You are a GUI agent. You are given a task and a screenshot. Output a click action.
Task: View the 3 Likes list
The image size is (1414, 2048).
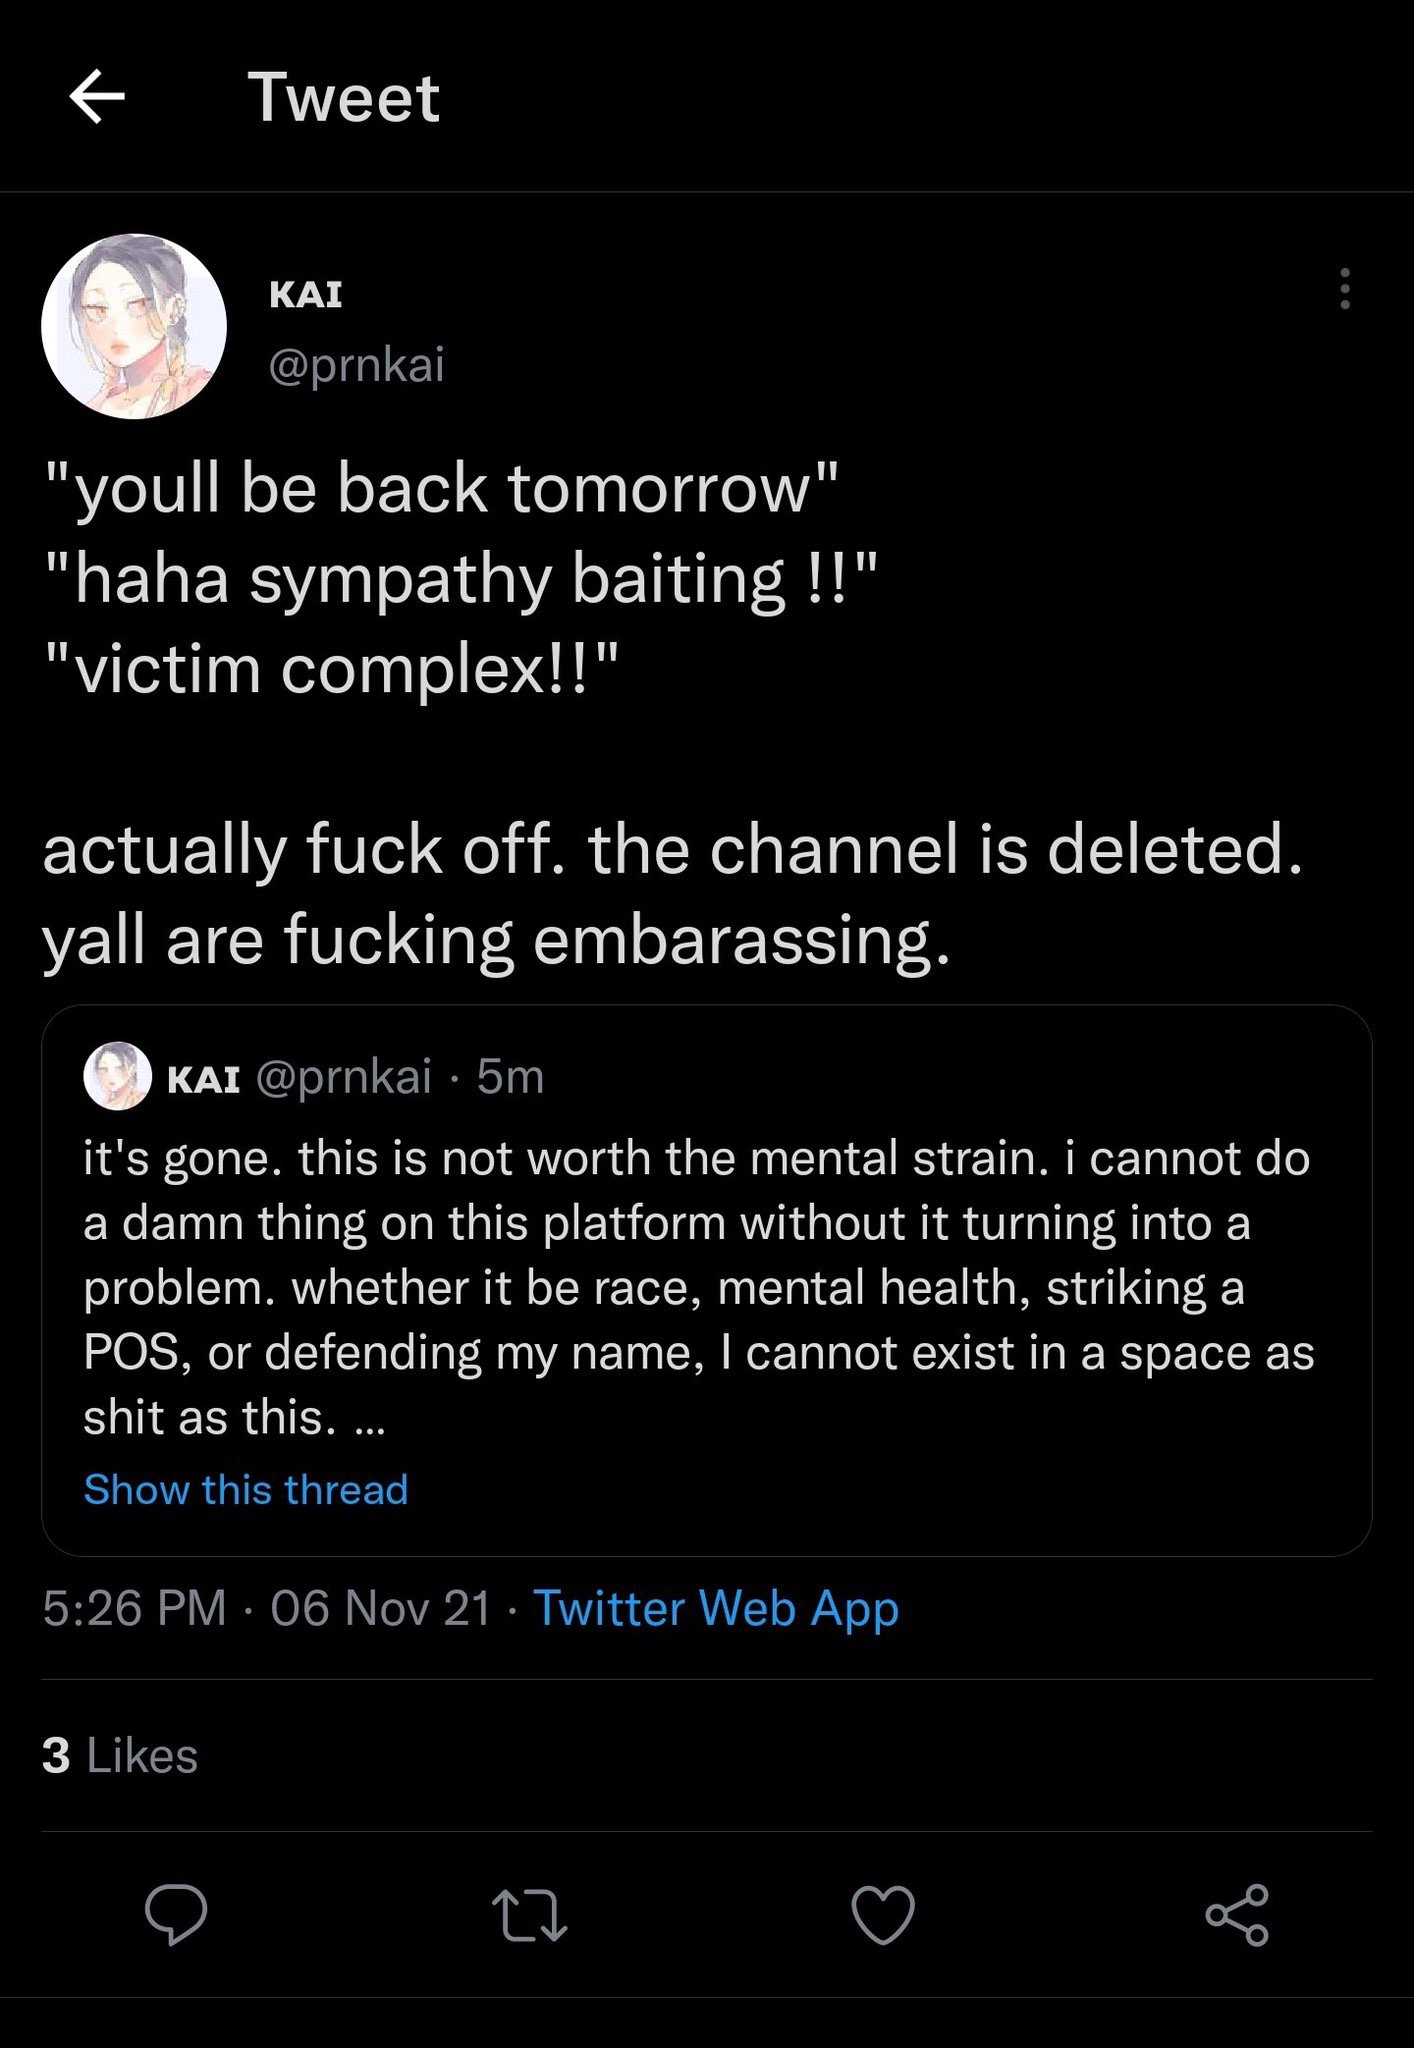(120, 1755)
